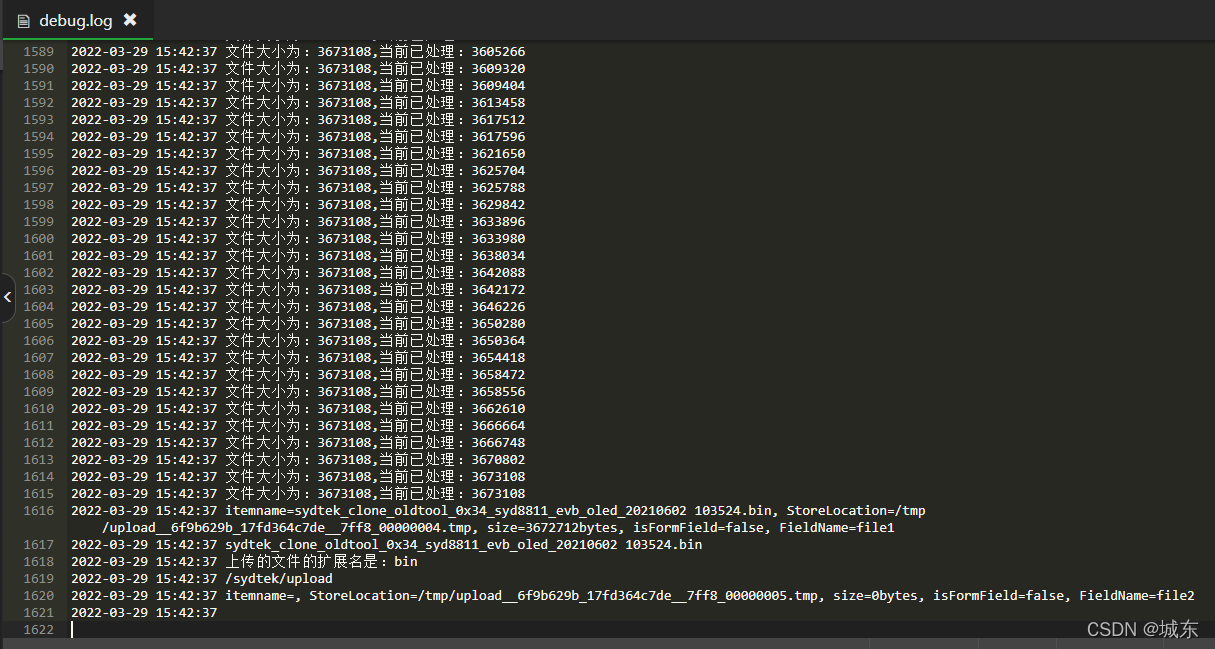Close the debug.log tab
The width and height of the screenshot is (1215, 649).
click(x=130, y=20)
